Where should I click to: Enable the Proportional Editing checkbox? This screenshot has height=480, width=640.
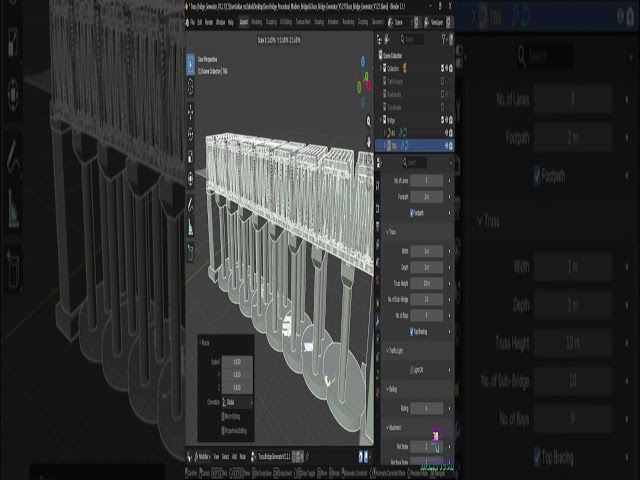coord(223,431)
